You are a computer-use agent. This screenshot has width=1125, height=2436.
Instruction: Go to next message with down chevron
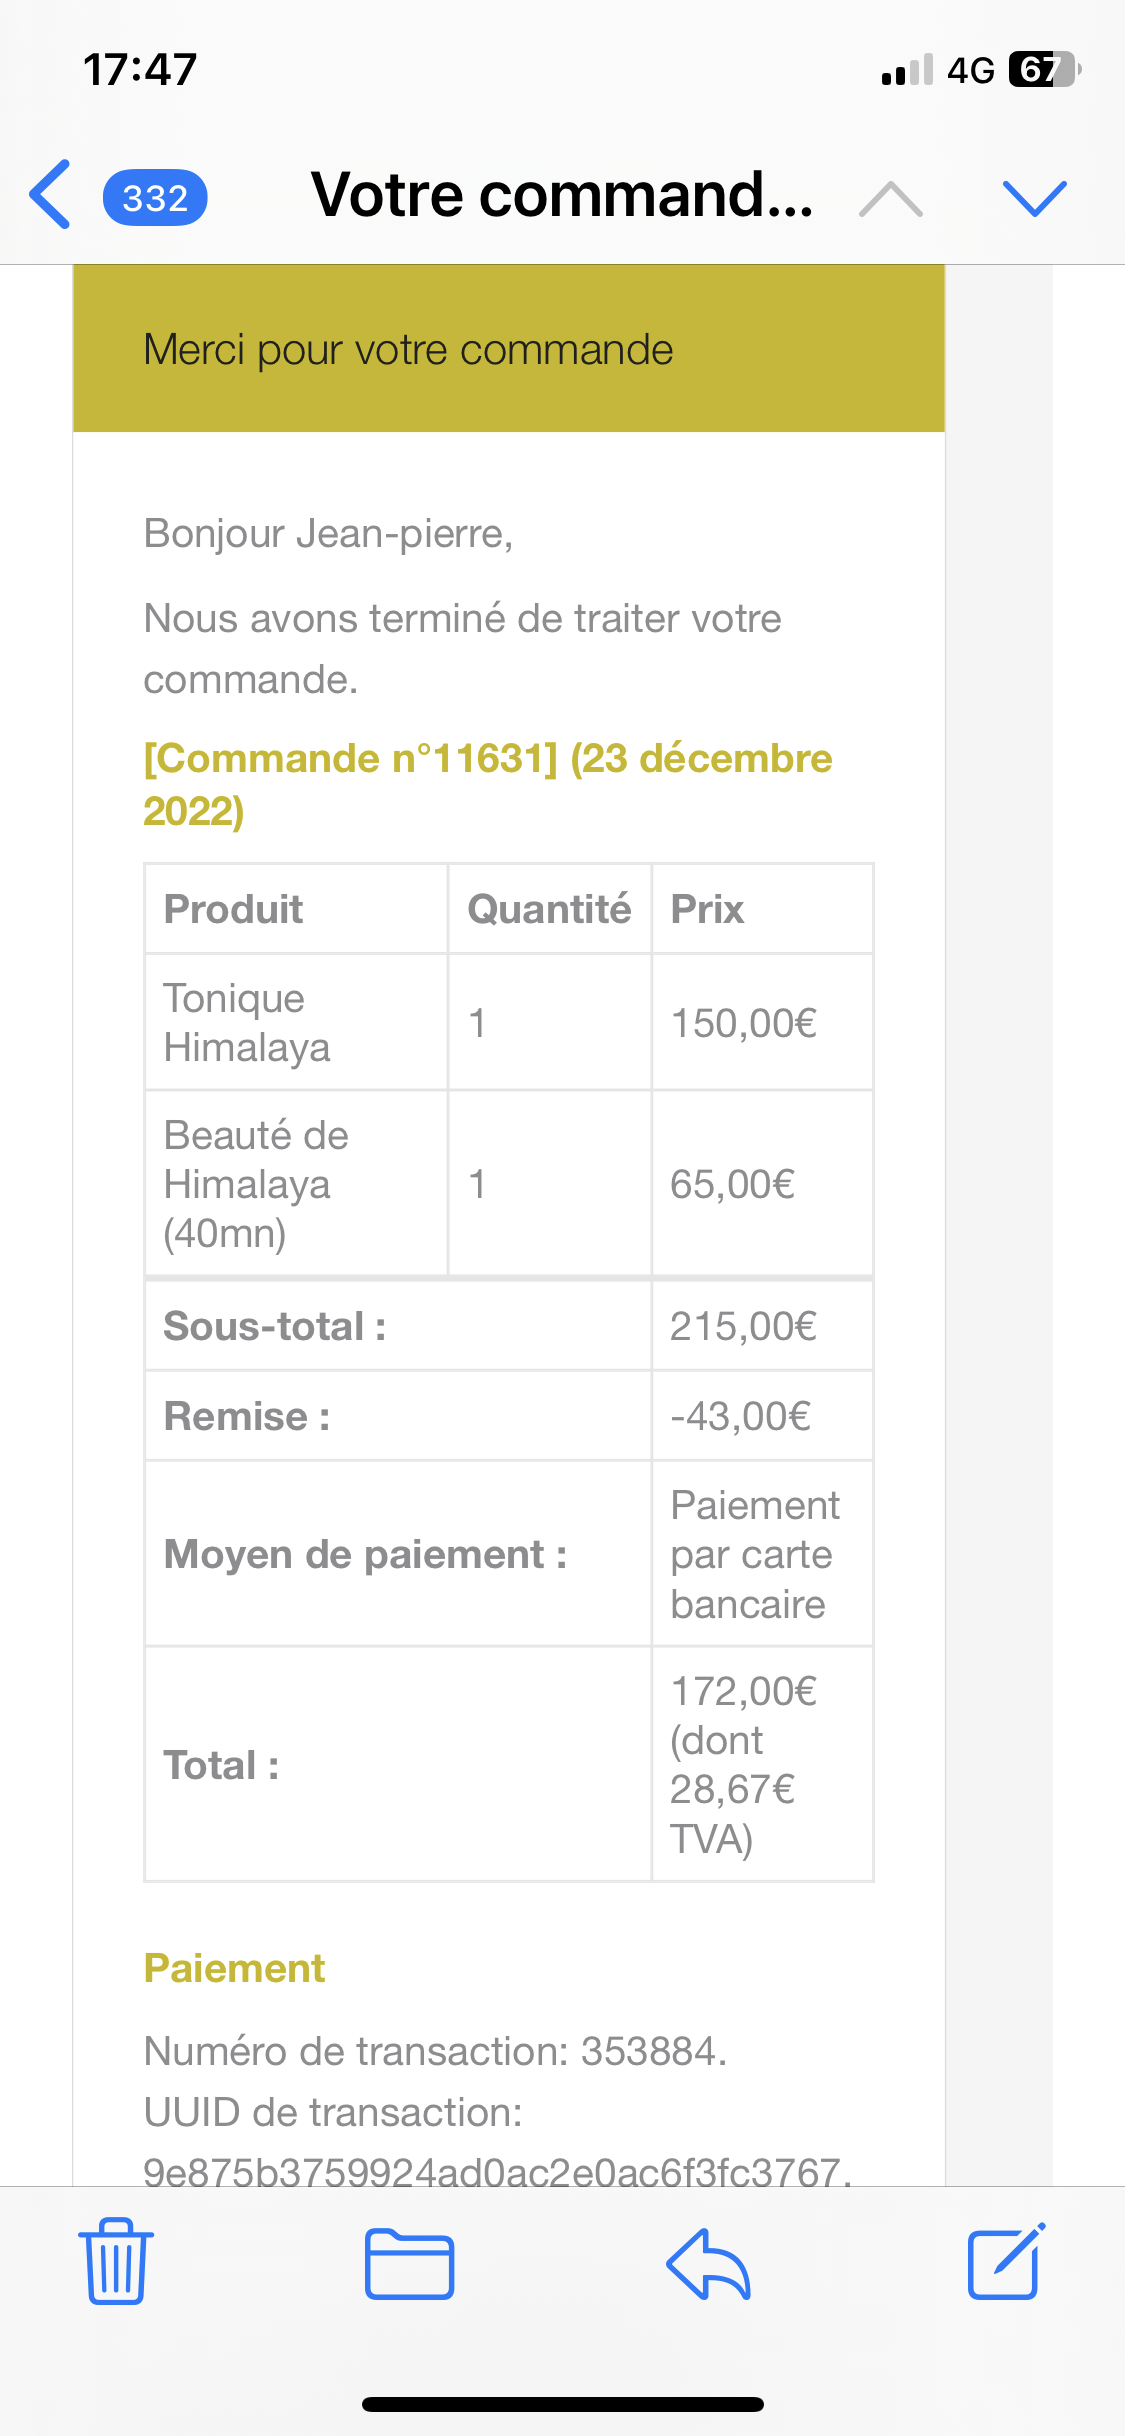1035,198
